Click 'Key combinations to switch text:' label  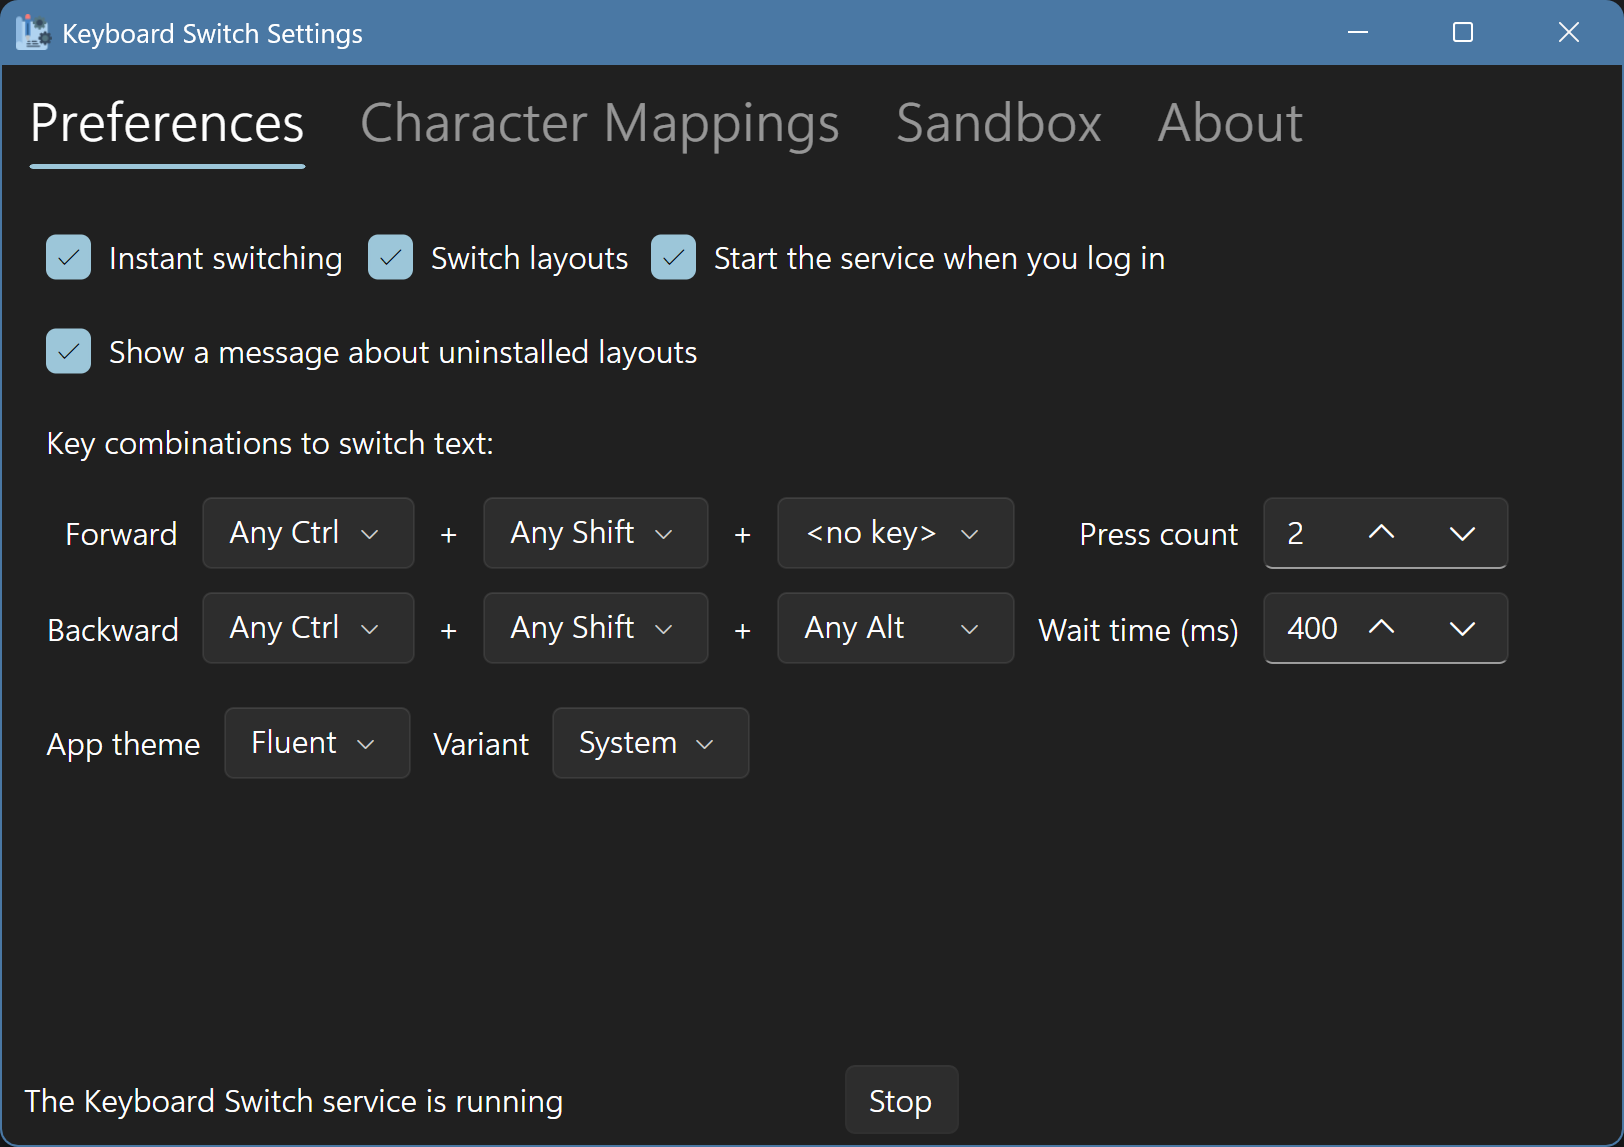[x=270, y=443]
